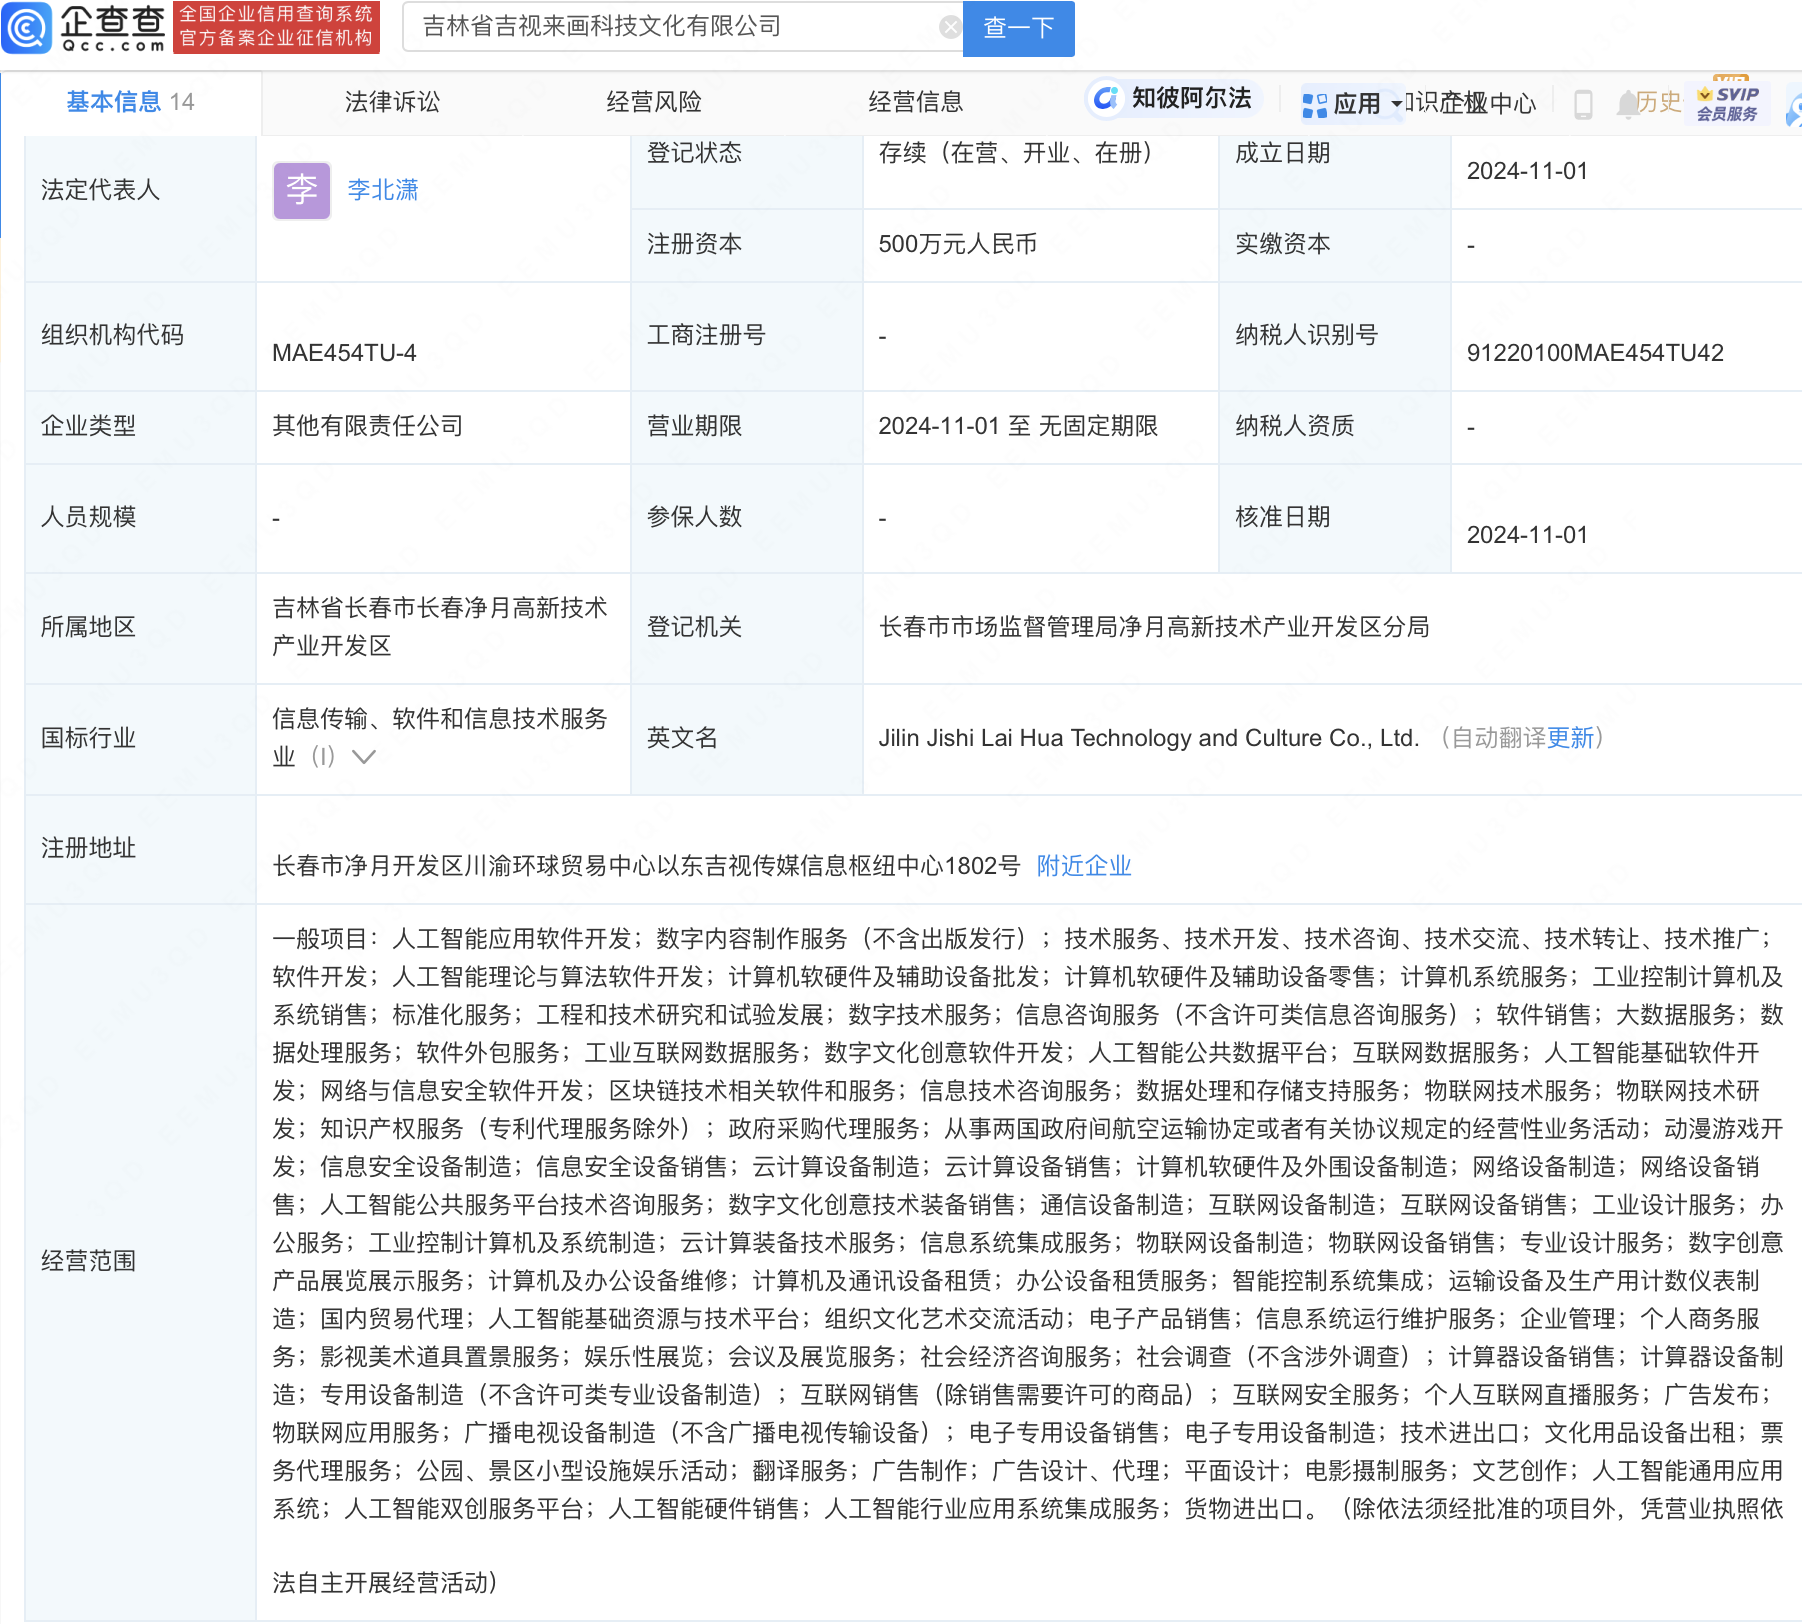Click the Qichacha logo icon
1802x1624 pixels.
pyautogui.click(x=27, y=27)
